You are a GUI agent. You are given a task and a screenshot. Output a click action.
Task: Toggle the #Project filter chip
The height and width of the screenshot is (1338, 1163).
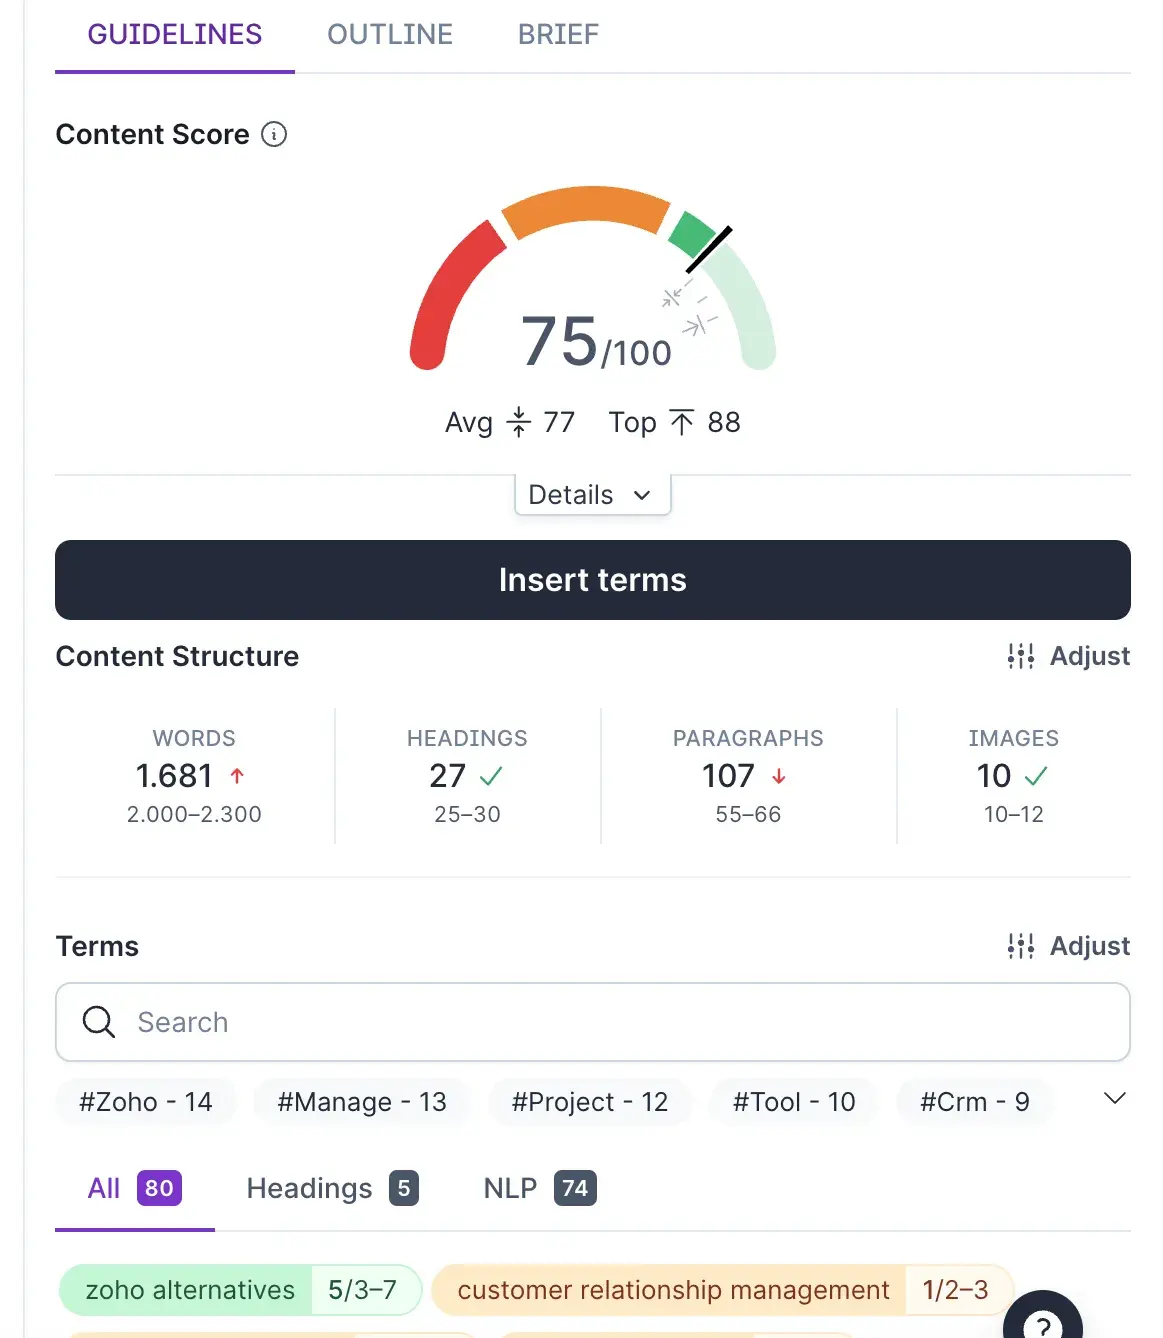590,1102
